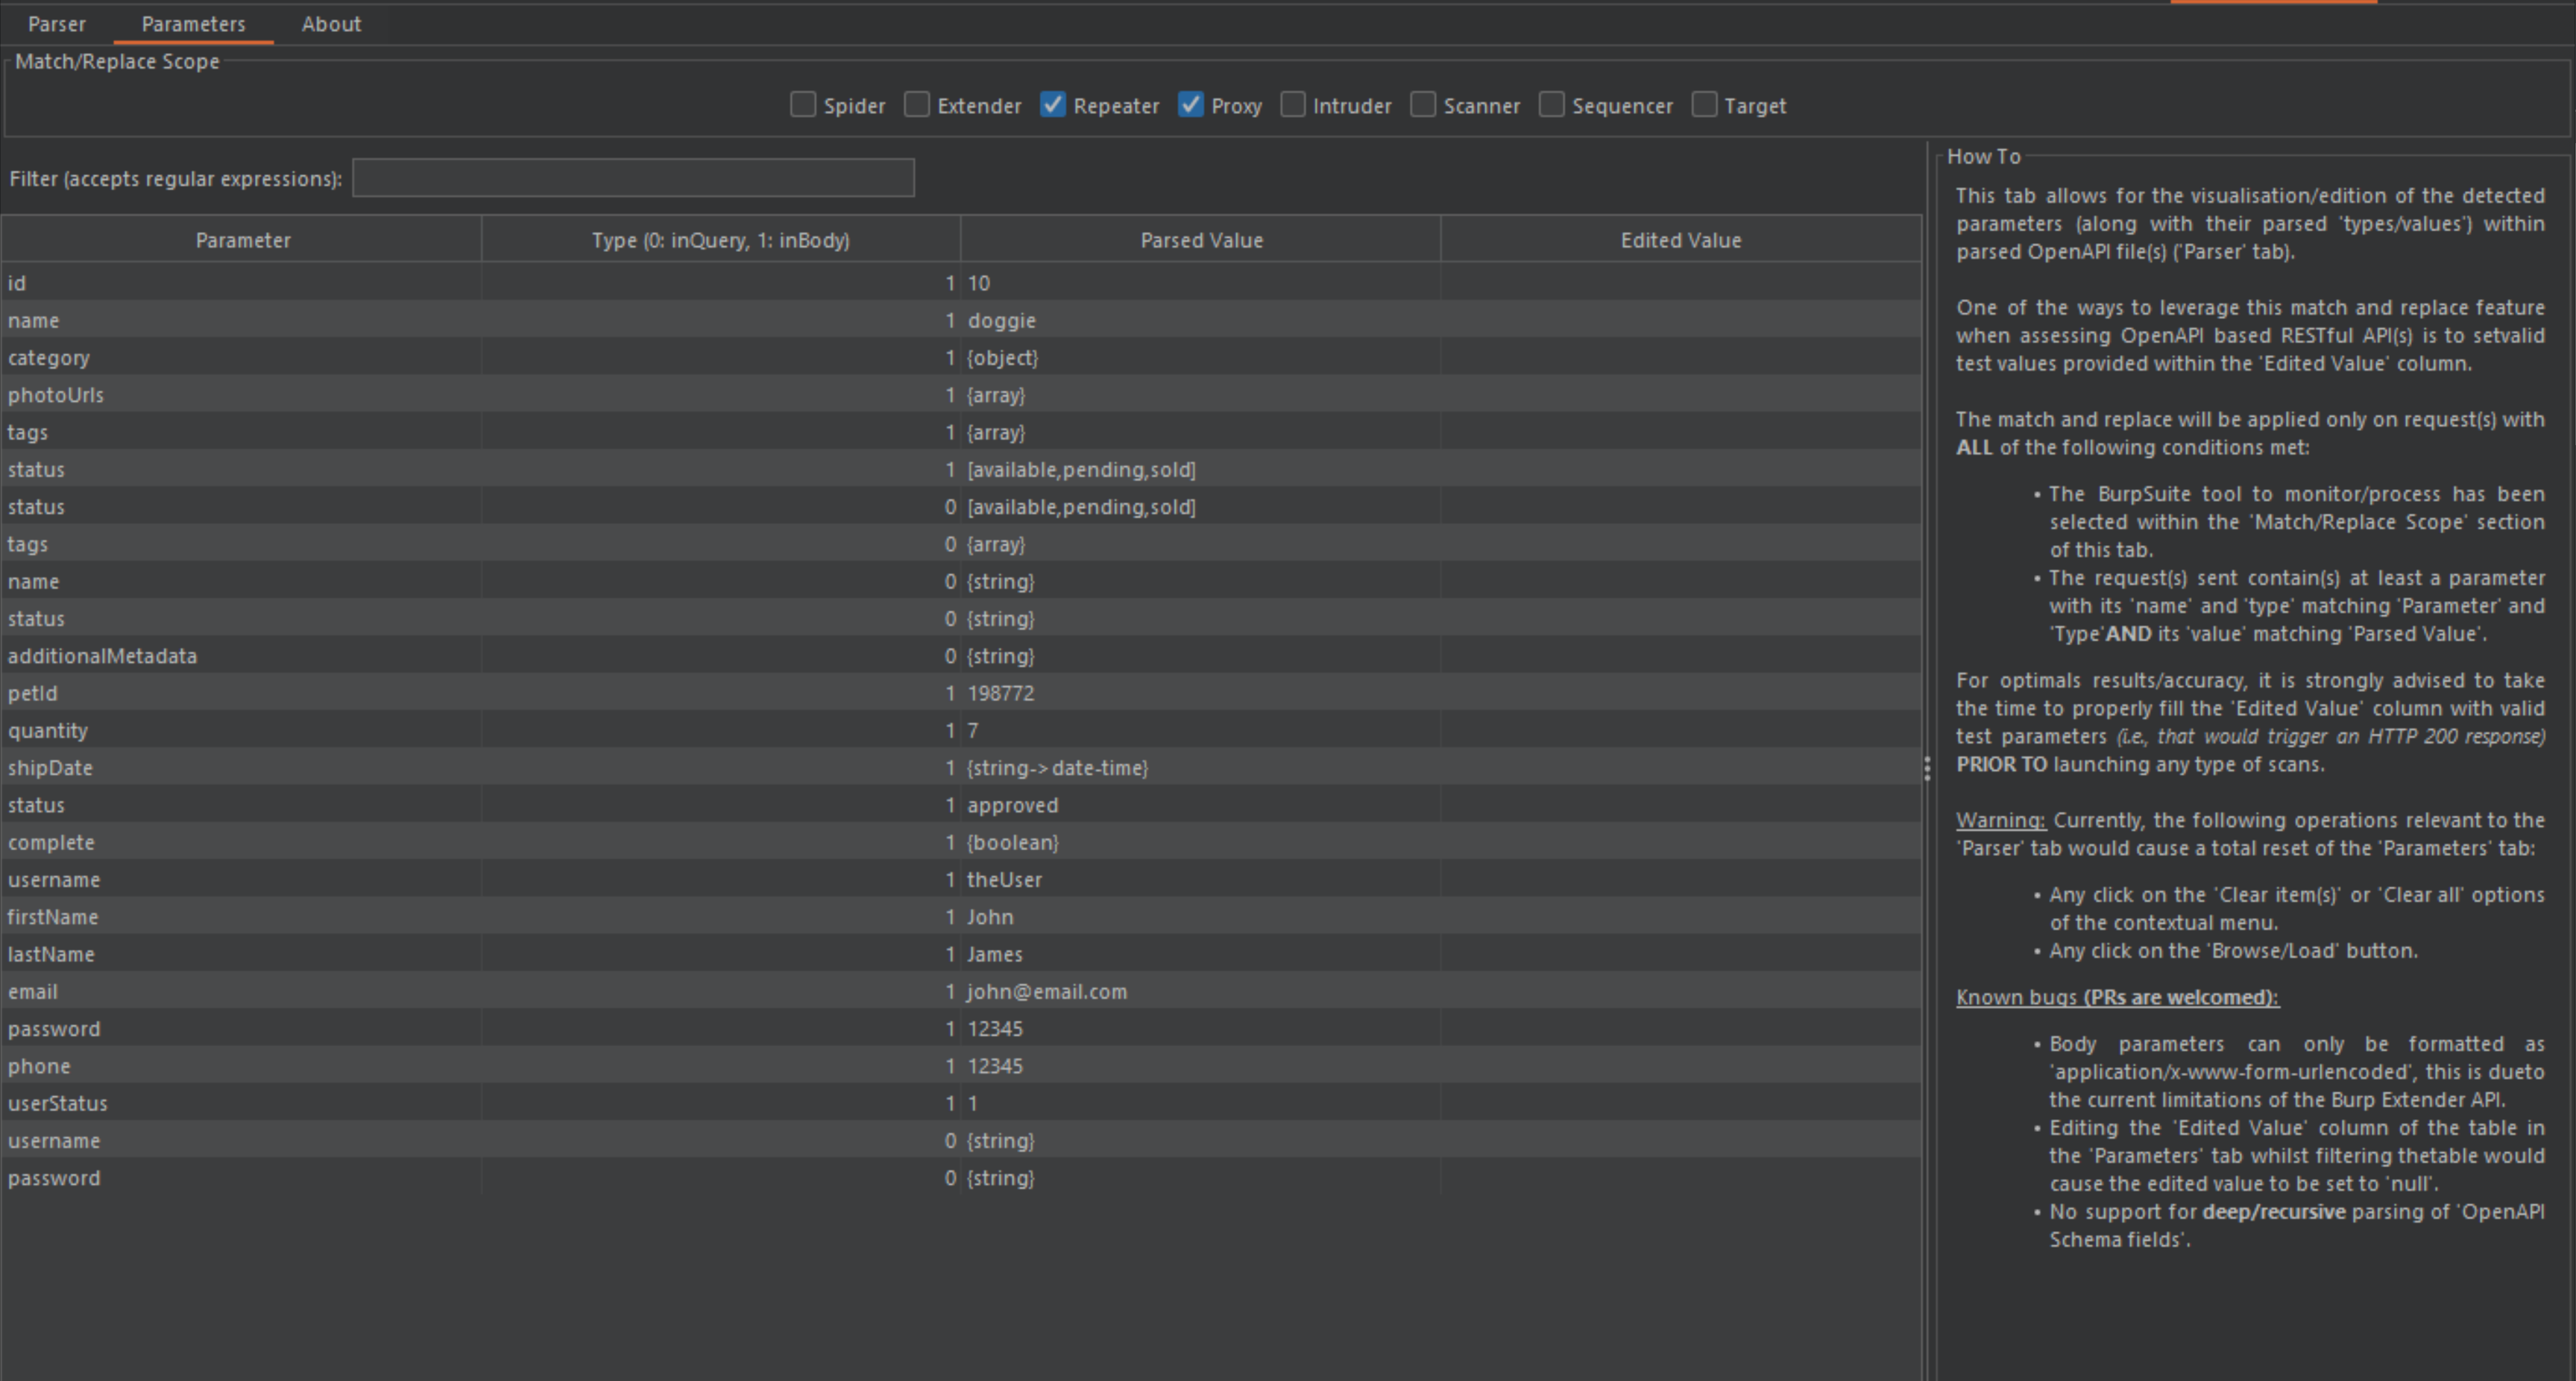Click the filter regular expression field

(x=632, y=178)
